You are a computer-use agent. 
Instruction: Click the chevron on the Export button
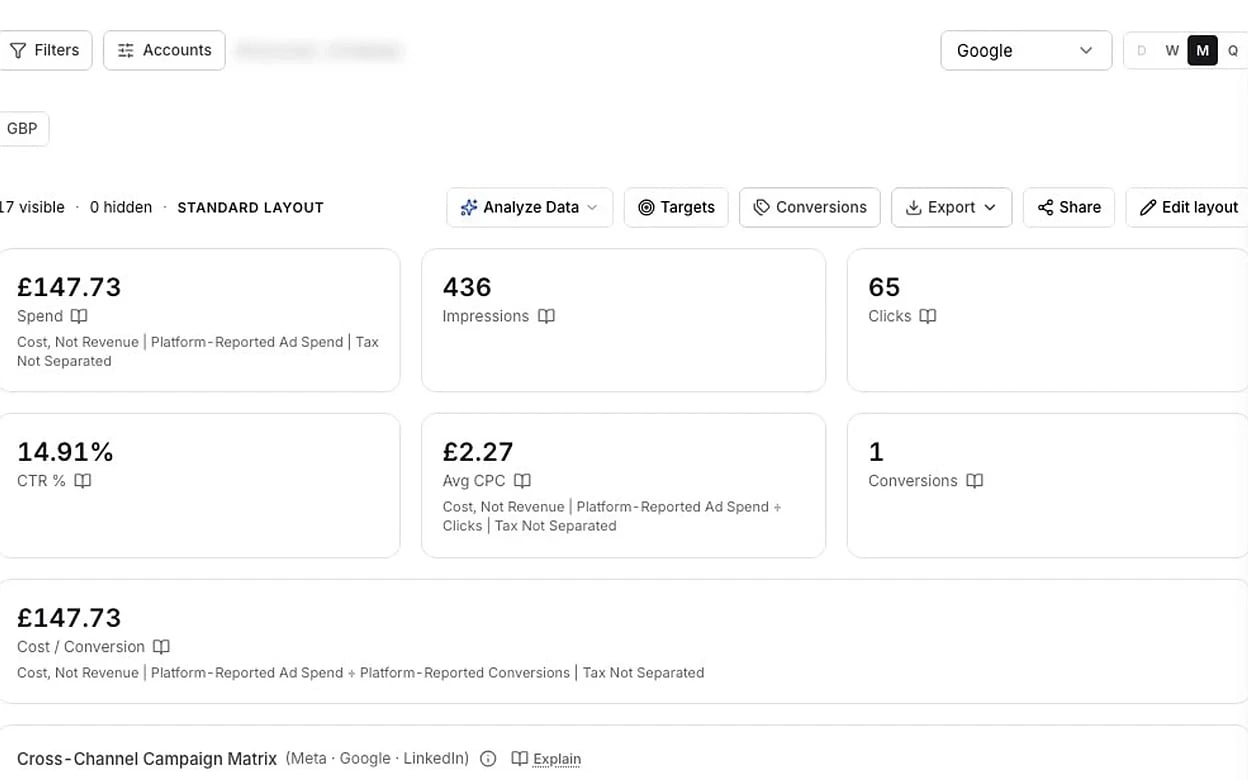point(990,207)
